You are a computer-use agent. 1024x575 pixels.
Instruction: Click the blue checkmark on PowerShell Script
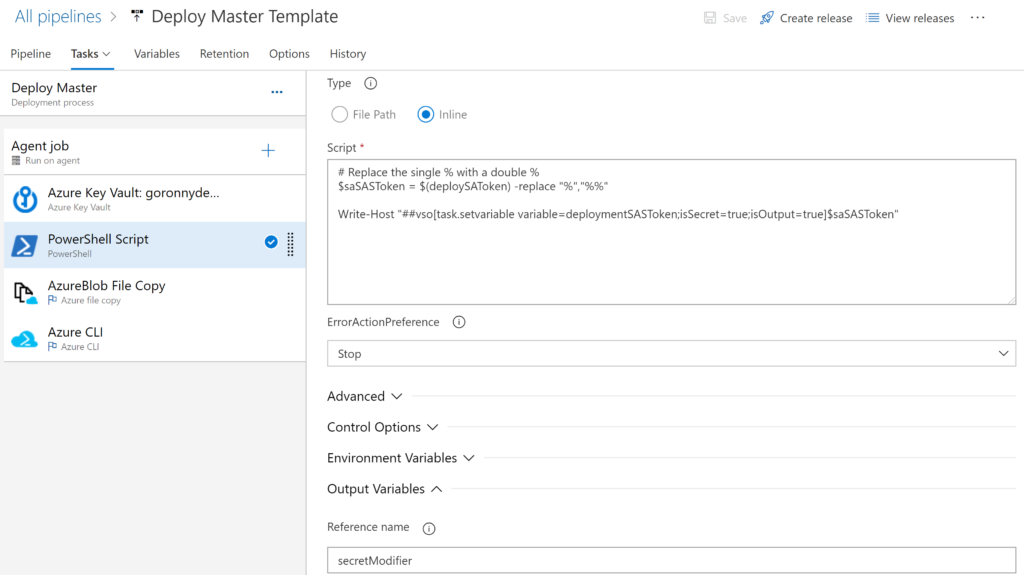click(x=271, y=242)
